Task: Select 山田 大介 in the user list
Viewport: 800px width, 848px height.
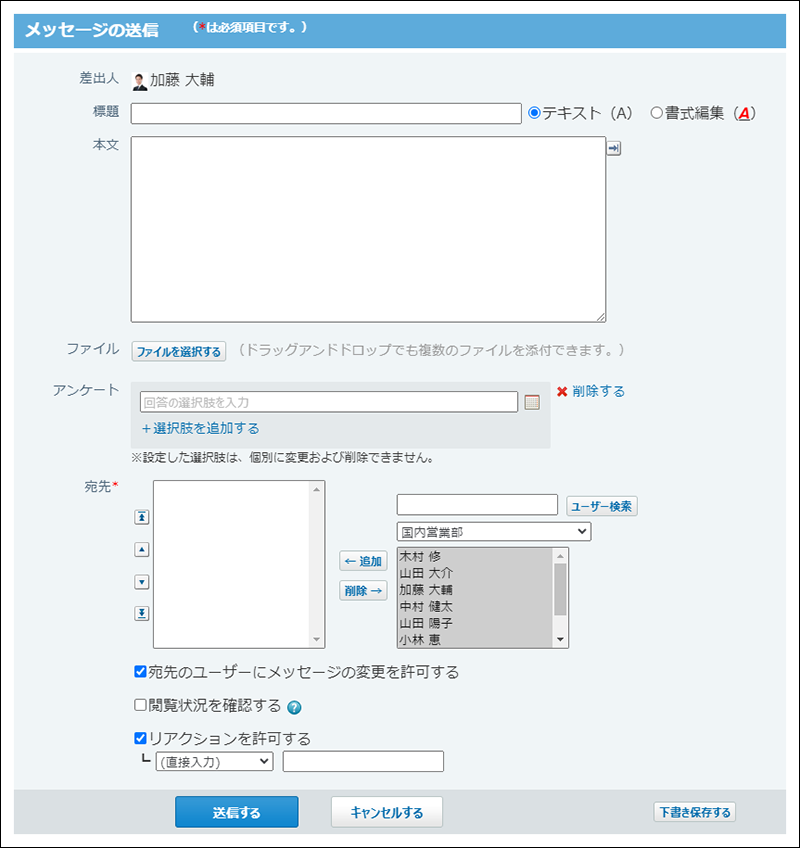Action: click(x=475, y=573)
